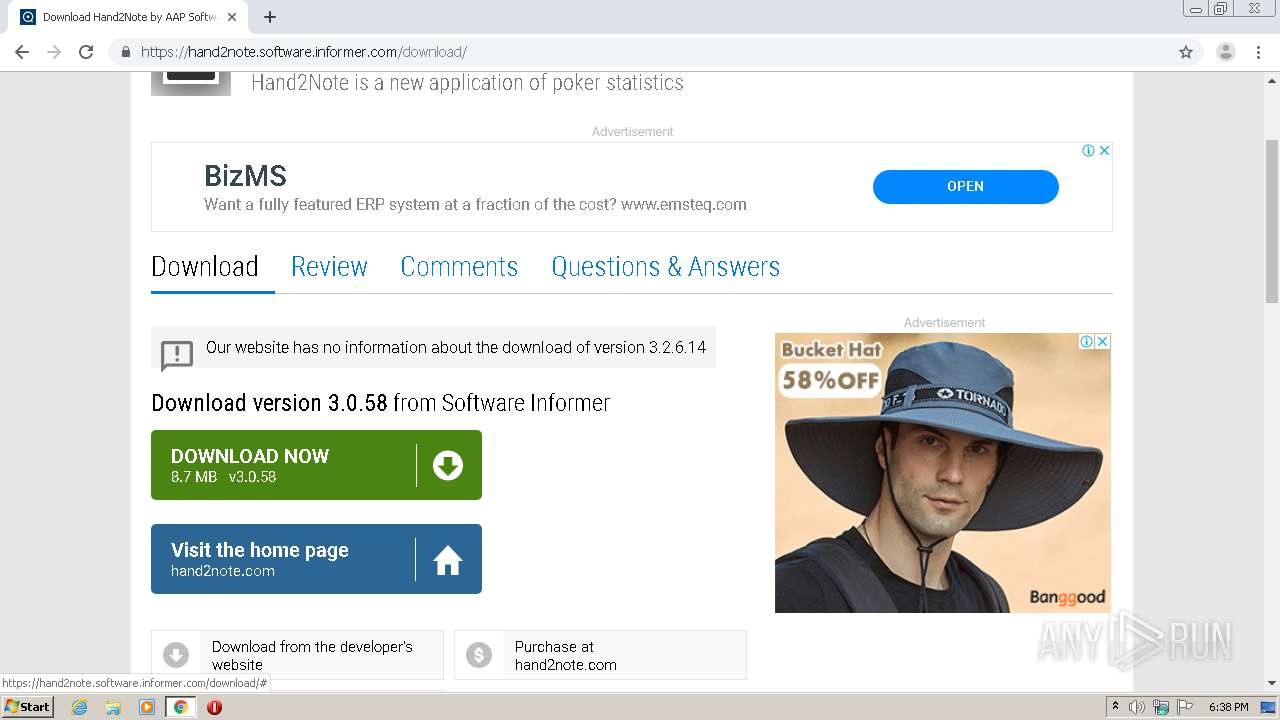Close the Bucket Hat ad
Screen dimensions: 1280x720
(1103, 341)
